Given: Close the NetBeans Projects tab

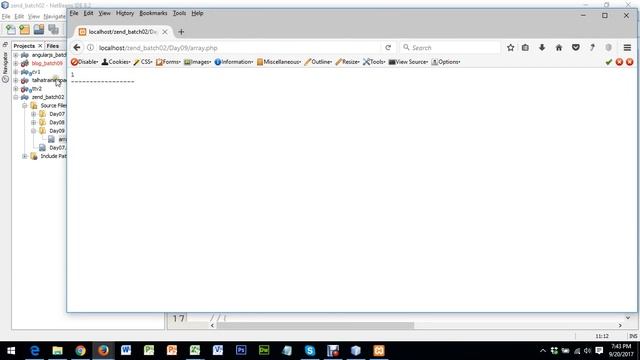Looking at the screenshot, I should pyautogui.click(x=40, y=46).
